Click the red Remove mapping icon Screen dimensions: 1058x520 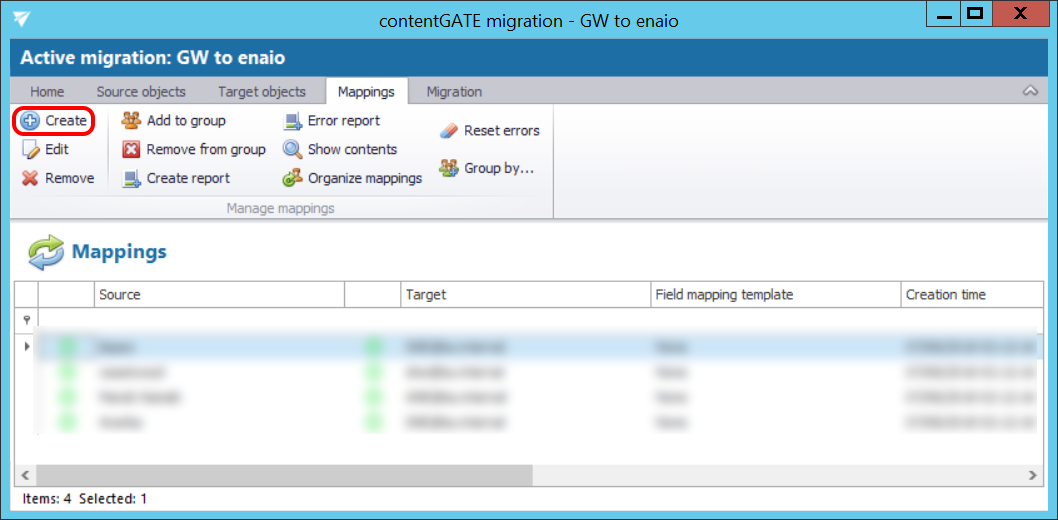30,179
